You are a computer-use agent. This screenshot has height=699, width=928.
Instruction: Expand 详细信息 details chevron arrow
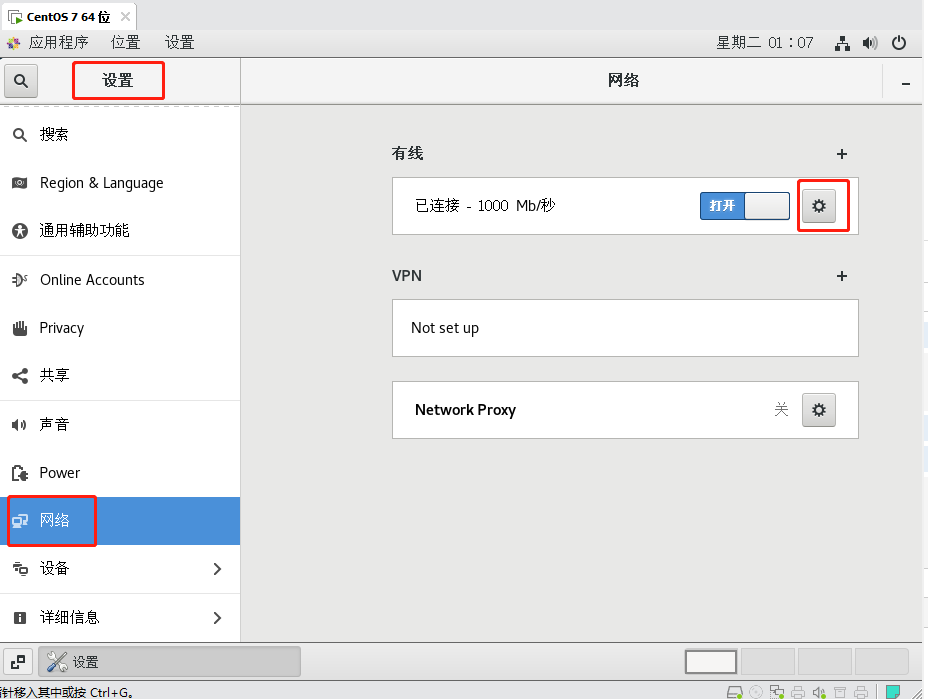(217, 618)
